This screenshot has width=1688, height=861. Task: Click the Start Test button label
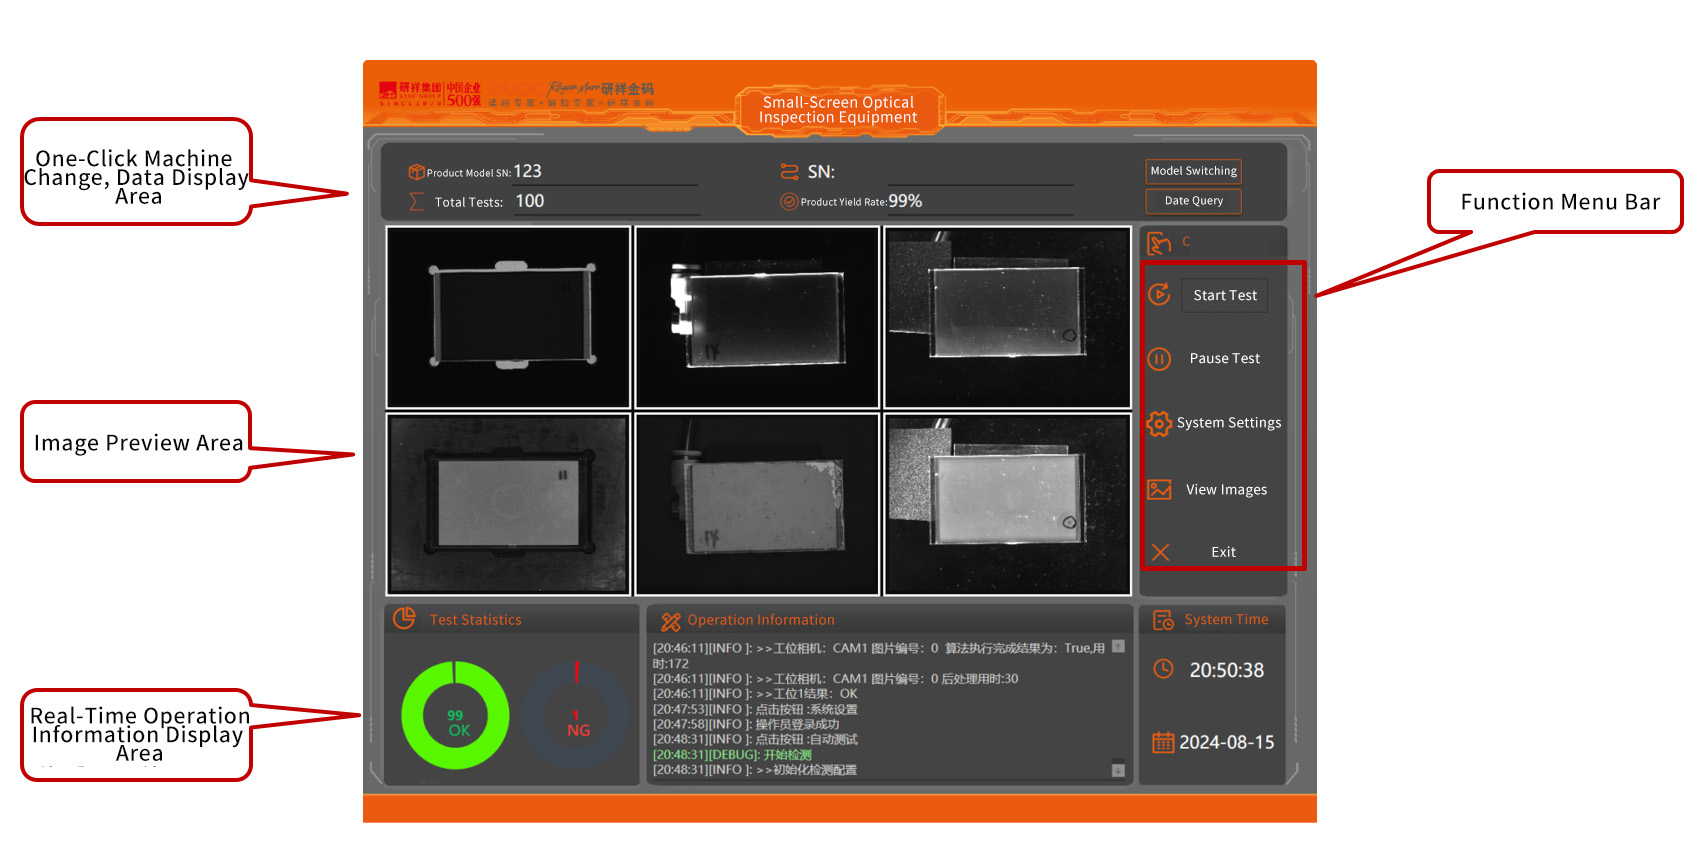coord(1224,295)
